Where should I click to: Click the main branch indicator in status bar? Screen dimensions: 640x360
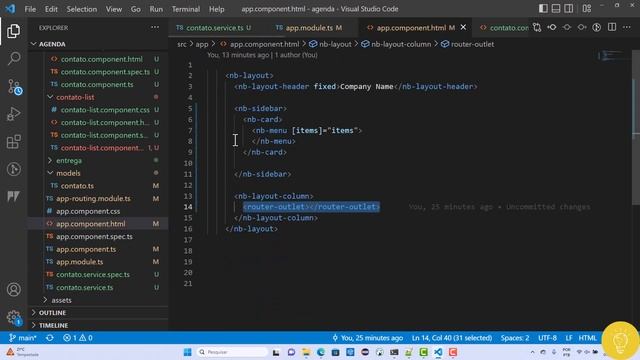[23, 338]
